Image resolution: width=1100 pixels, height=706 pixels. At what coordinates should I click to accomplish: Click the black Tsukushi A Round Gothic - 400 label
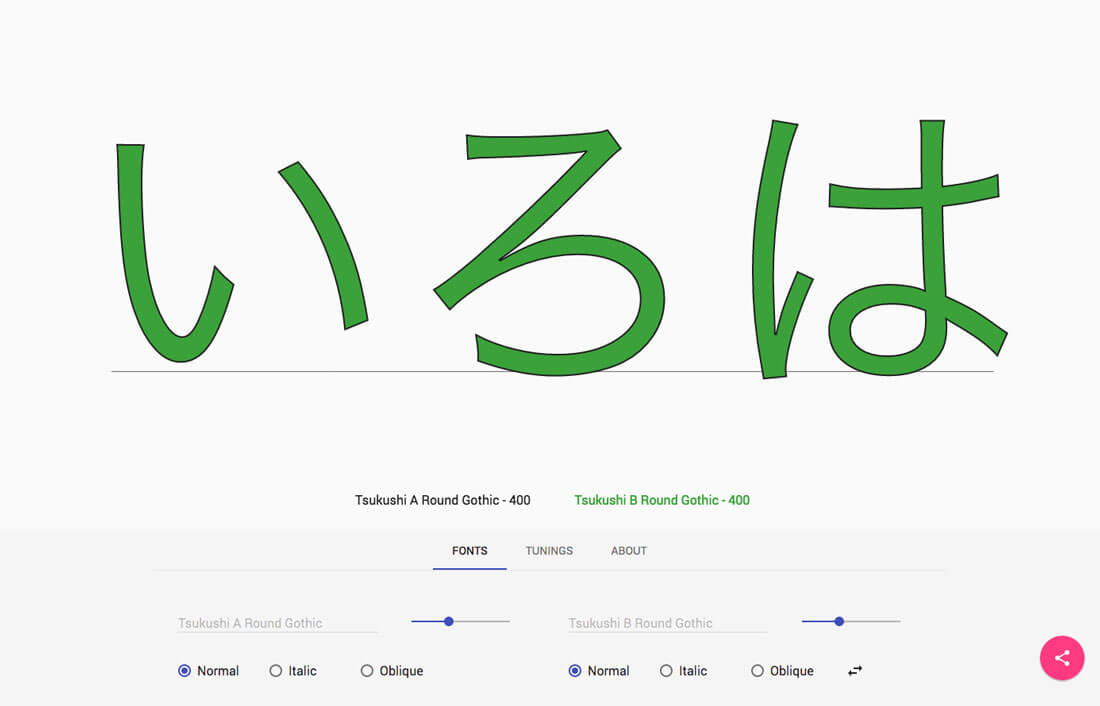point(442,500)
